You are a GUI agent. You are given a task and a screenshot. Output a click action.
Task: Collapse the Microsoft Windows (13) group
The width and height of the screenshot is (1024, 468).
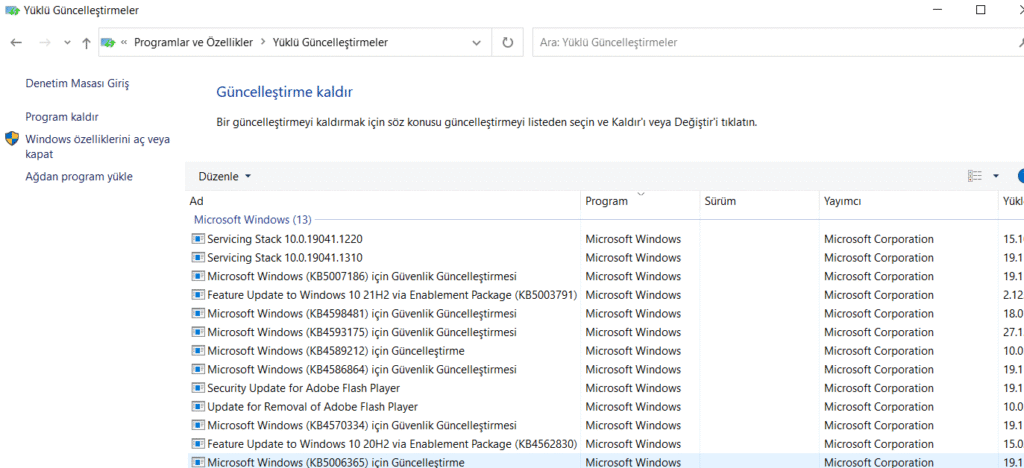tap(252, 219)
